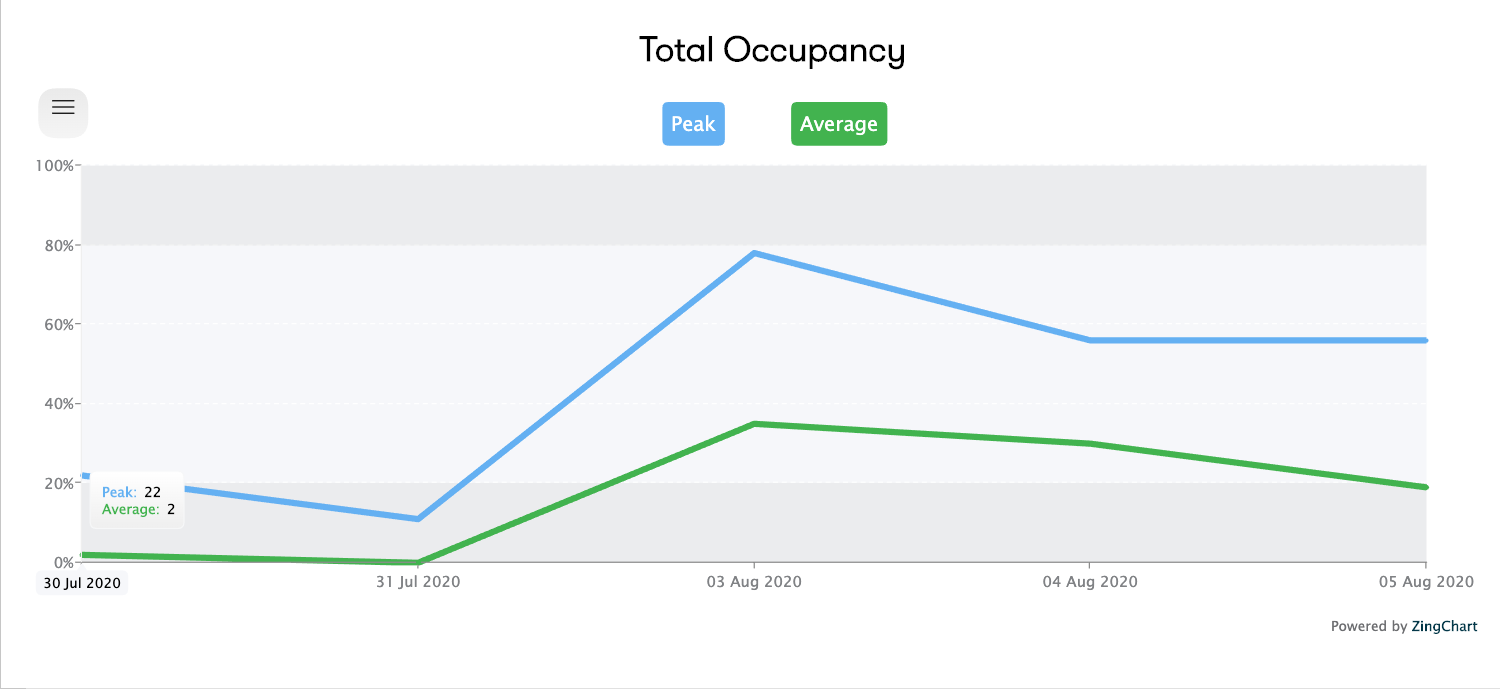Click Peak line point at 03 Aug 2020
The image size is (1500, 689).
click(754, 253)
